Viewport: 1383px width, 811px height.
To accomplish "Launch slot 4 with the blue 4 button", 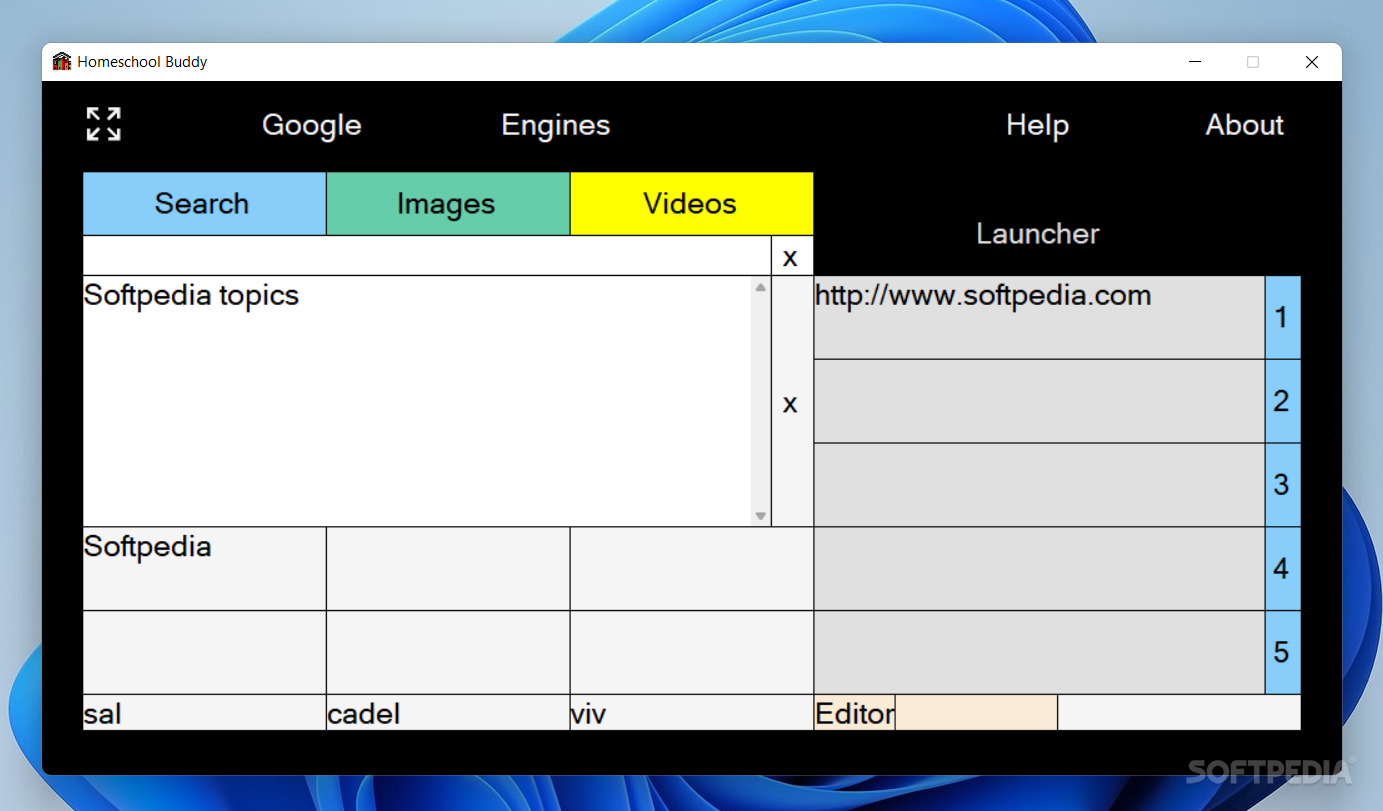I will 1282,569.
